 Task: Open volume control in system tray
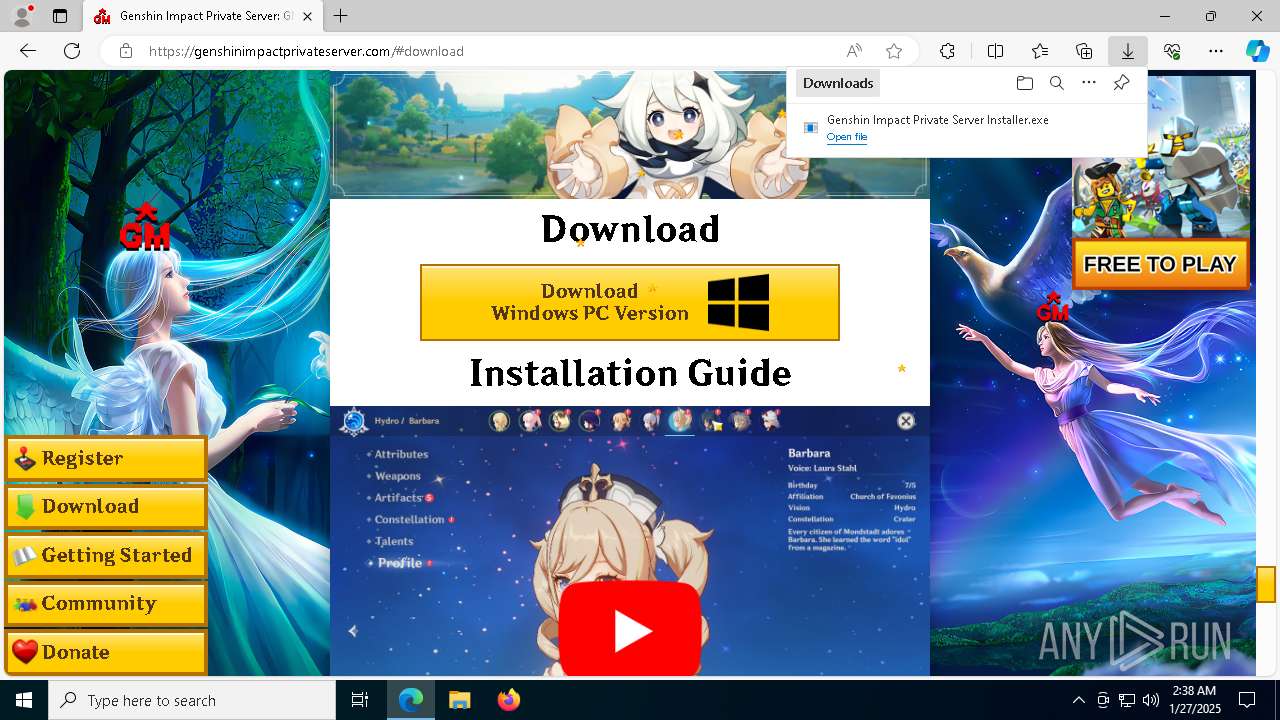(1150, 700)
